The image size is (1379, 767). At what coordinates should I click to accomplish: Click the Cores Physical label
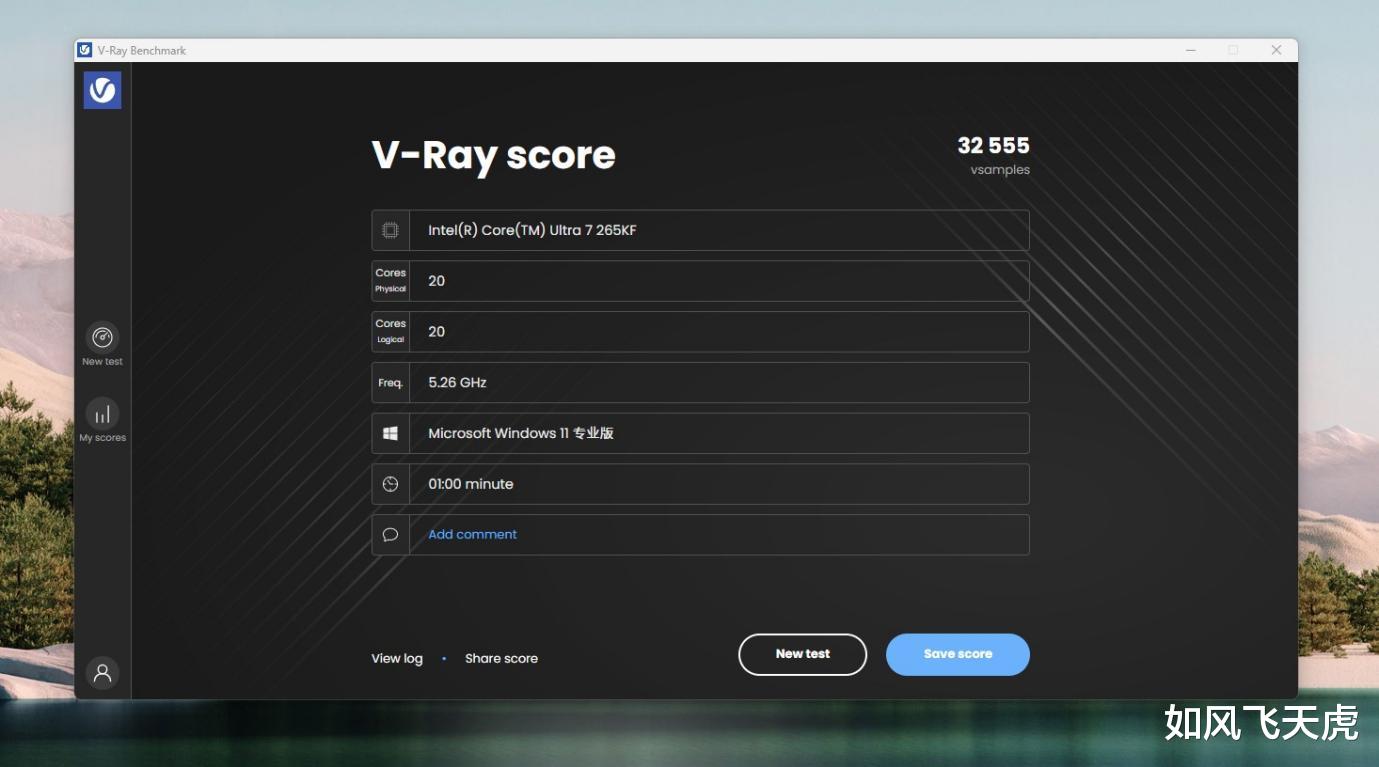pos(390,281)
